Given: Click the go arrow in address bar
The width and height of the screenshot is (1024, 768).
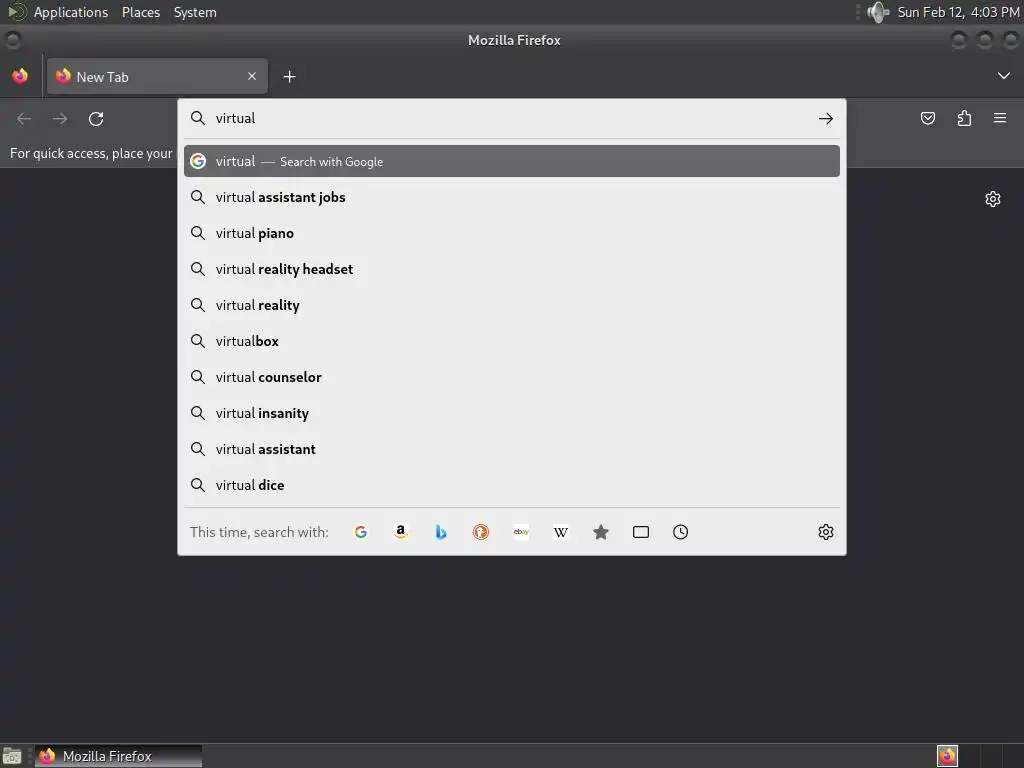Looking at the screenshot, I should 825,118.
